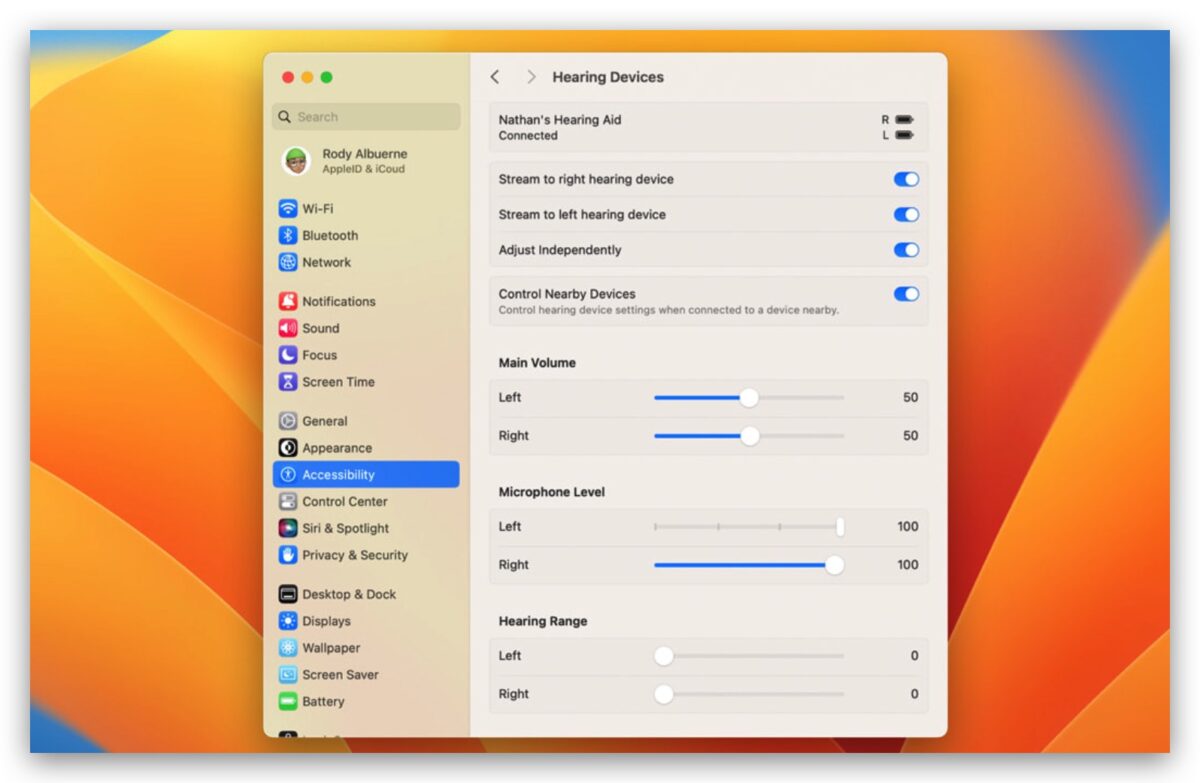This screenshot has width=1200, height=783.
Task: Select Wi-Fi label in the sidebar
Action: point(318,209)
